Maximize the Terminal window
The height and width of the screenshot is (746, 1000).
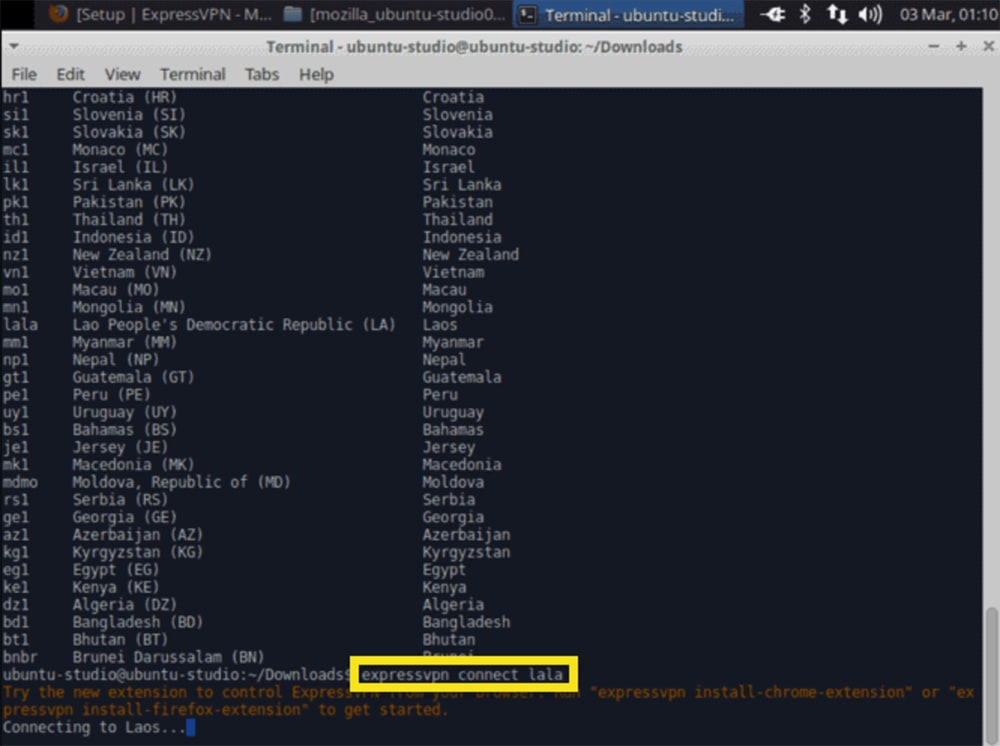[x=961, y=46]
